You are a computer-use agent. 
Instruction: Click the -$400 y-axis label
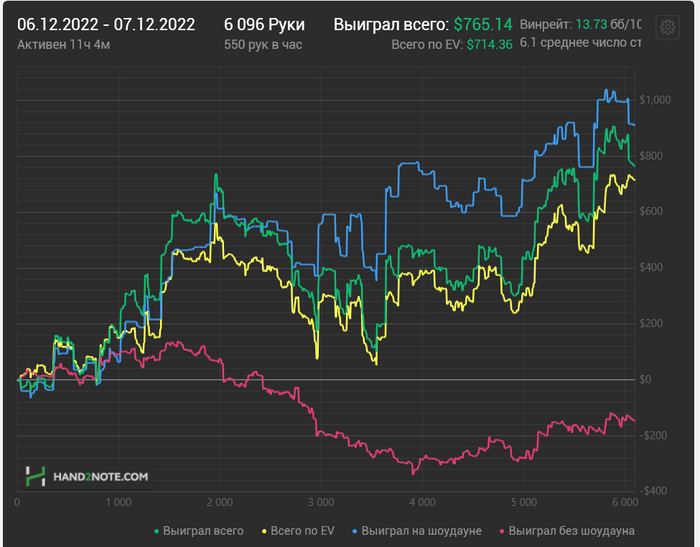tap(653, 491)
